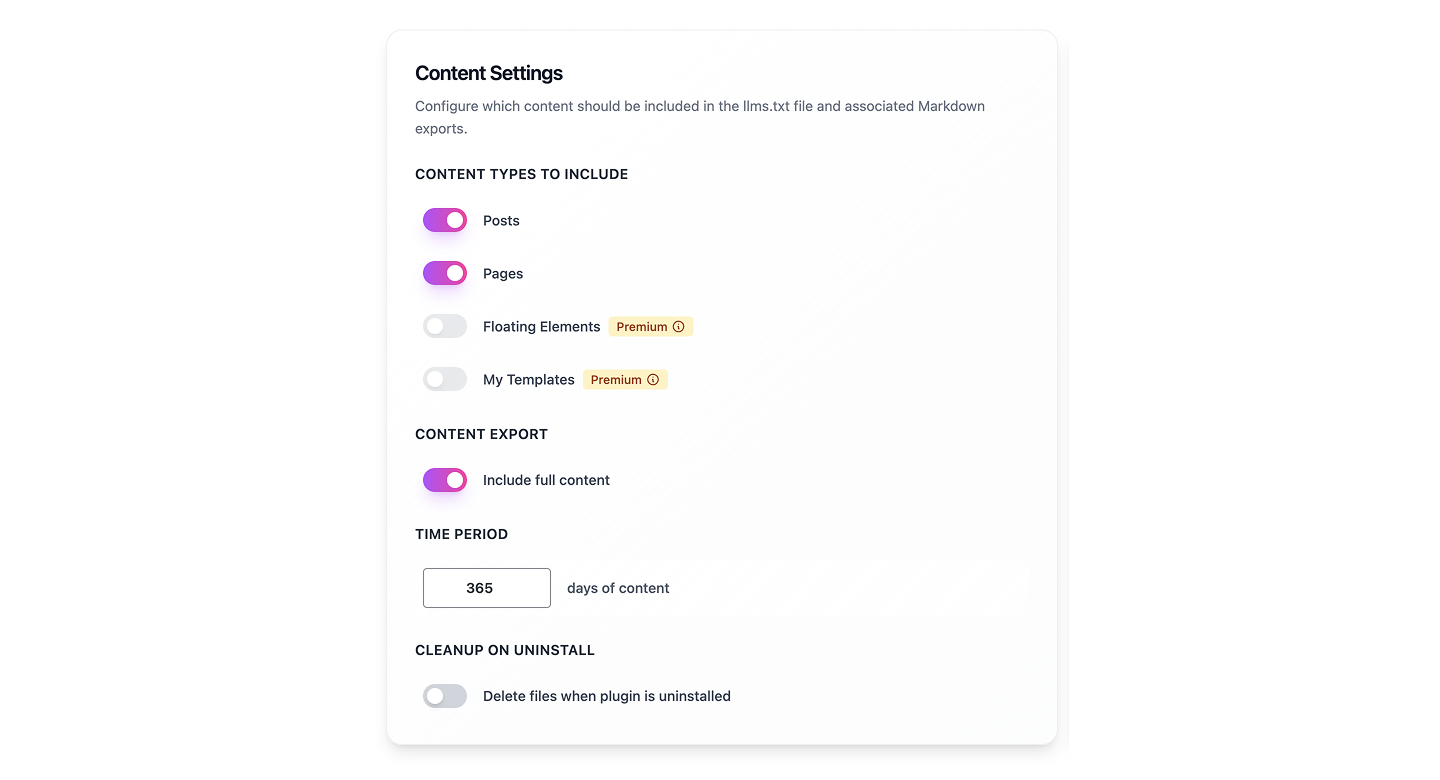Click the Pages label text

click(x=503, y=274)
